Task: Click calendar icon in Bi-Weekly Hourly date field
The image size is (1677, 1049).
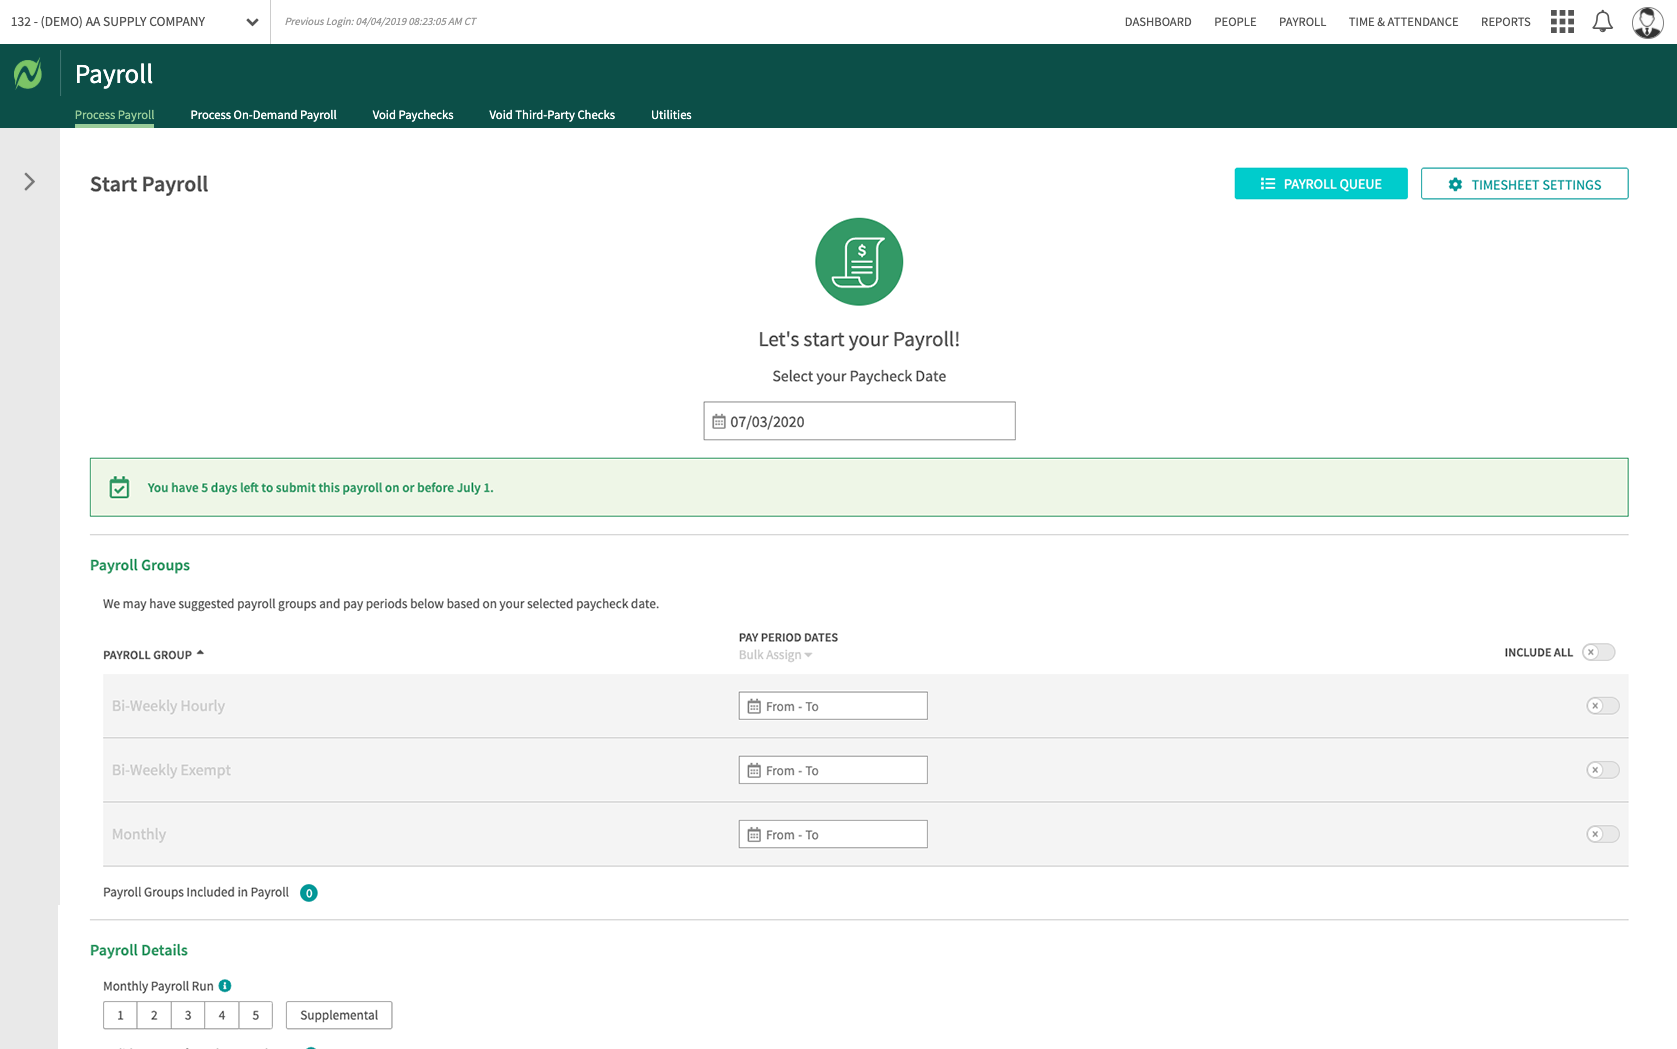Action: 754,707
